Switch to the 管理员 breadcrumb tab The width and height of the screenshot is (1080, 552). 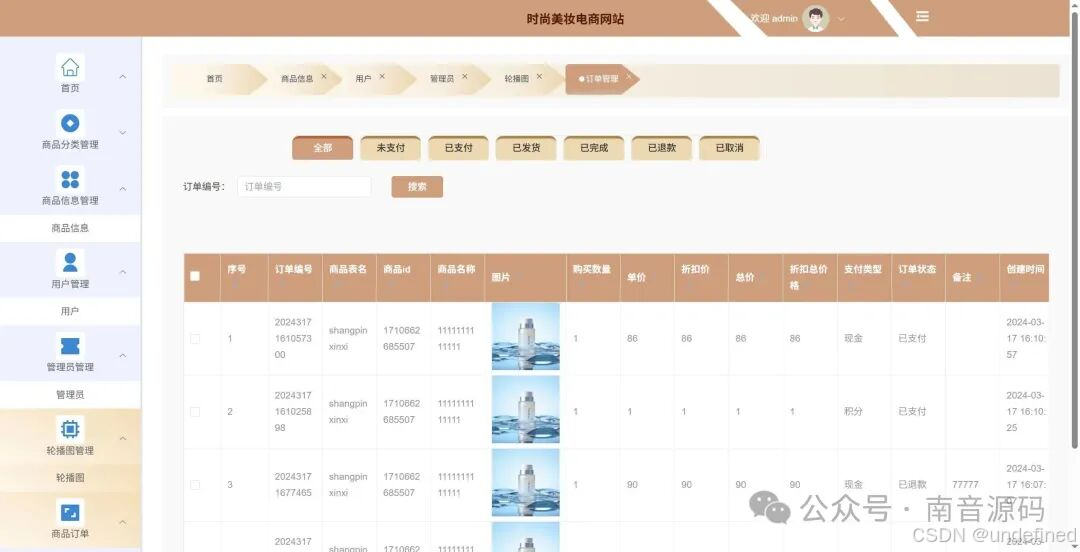pos(442,79)
